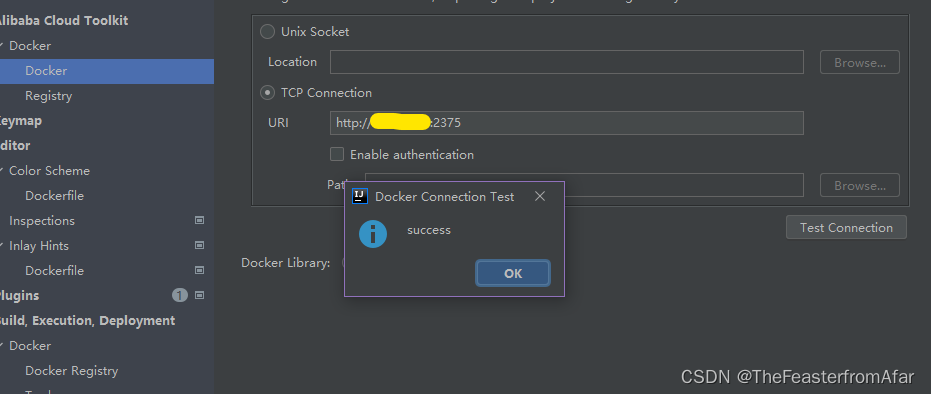
Task: Enable the authentication checkbox
Action: point(337,154)
